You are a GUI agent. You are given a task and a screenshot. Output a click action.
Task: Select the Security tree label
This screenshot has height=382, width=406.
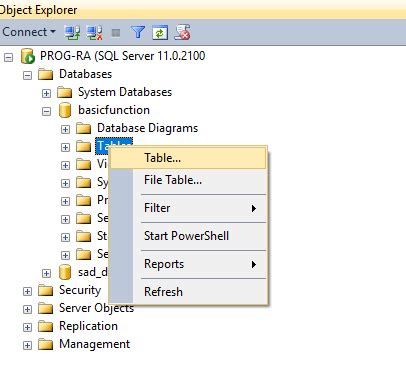point(80,290)
